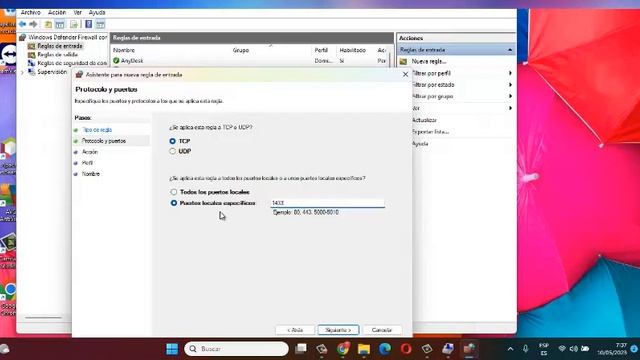640x360 pixels.
Task: Expand the Ver submenu arrow in Acciones
Action: coord(510,108)
